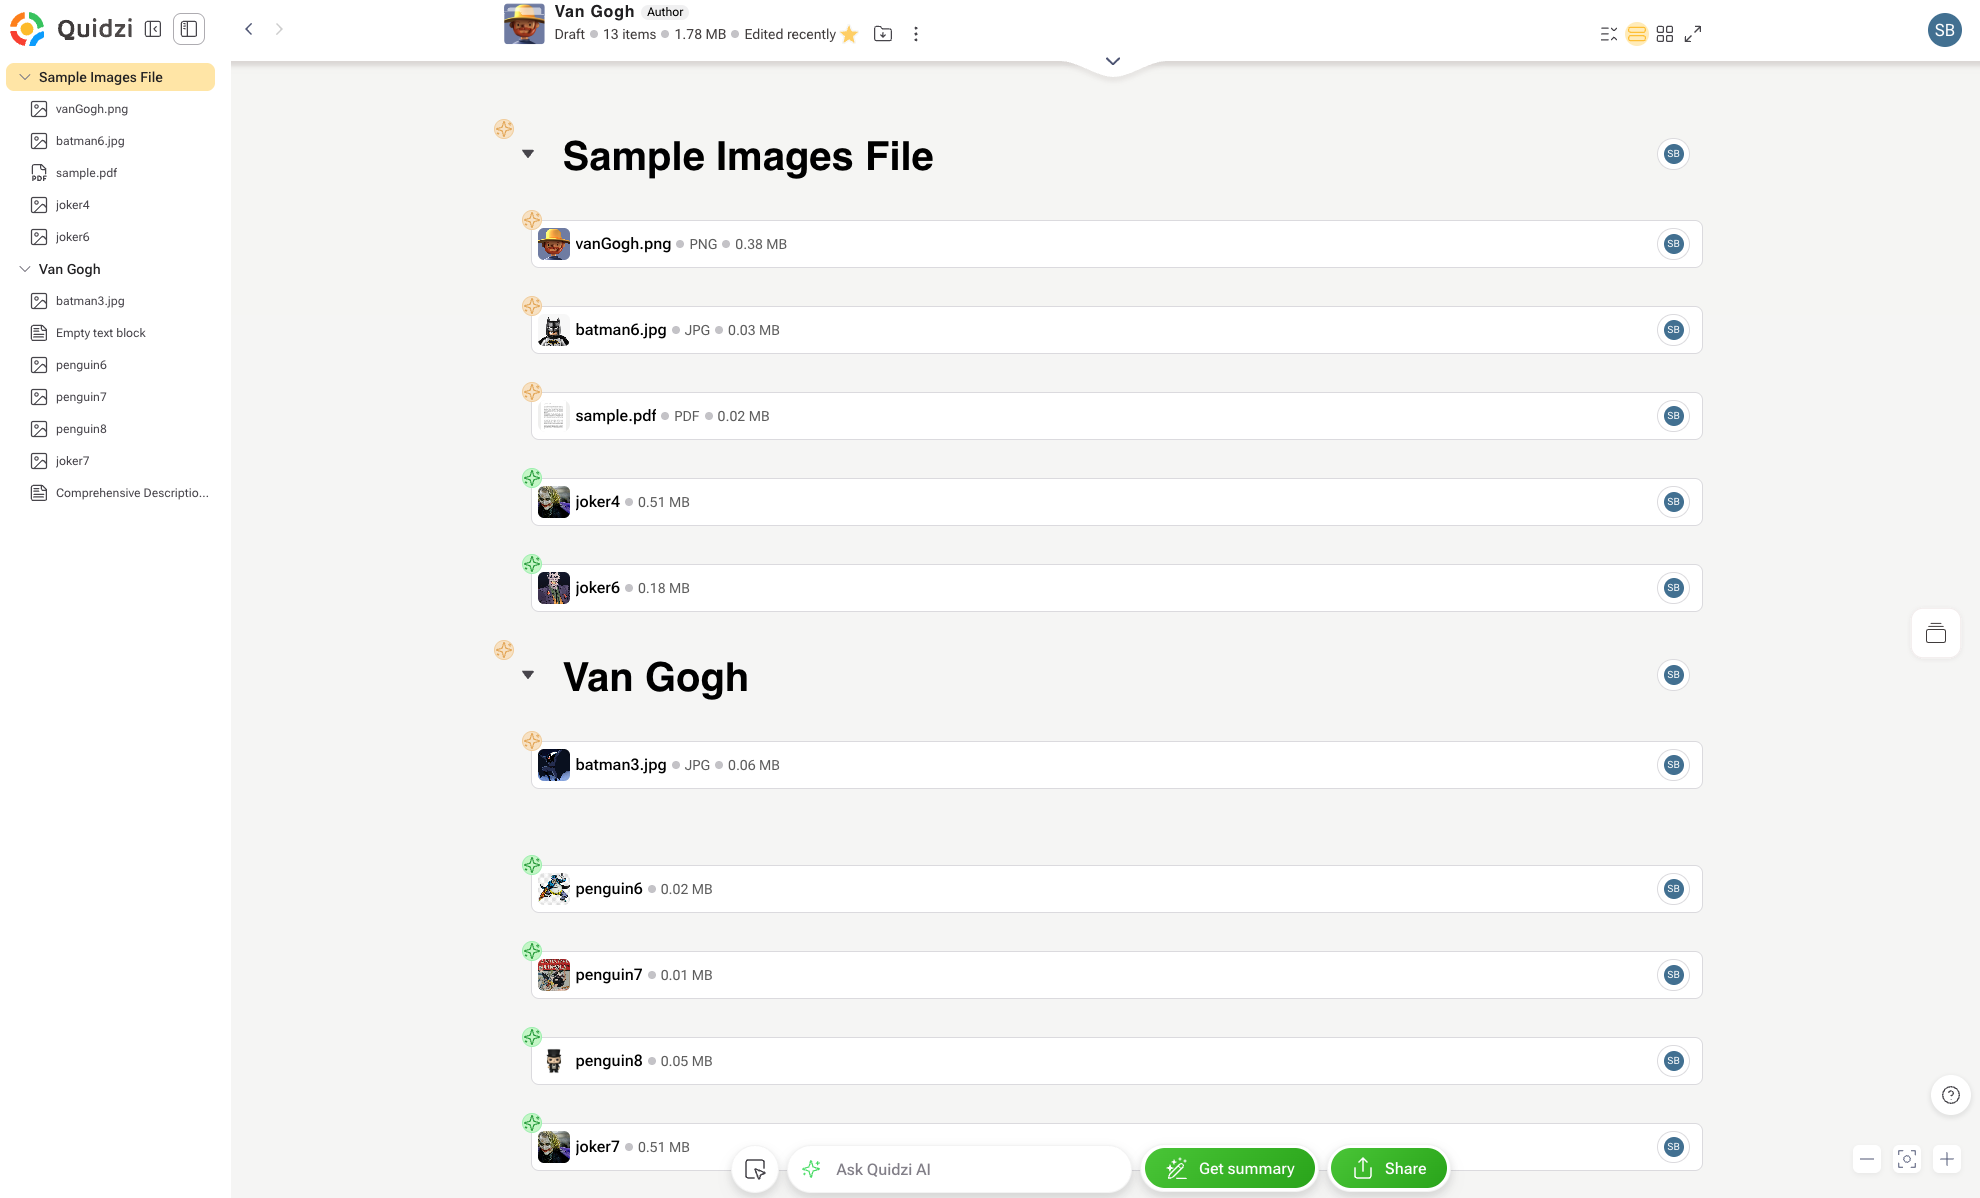Viewport: 1980px width, 1198px height.
Task: Open Empty text block in the sidebar
Action: [100, 333]
